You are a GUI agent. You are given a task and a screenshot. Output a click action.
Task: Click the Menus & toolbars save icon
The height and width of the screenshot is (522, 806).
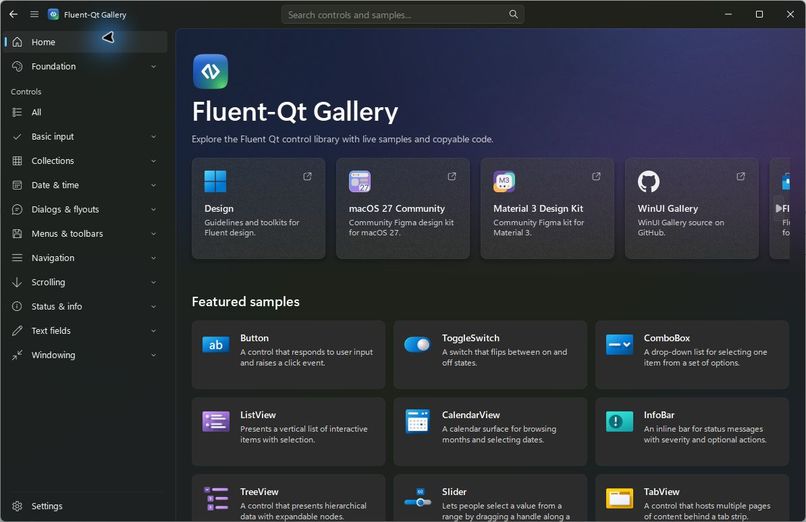coord(17,234)
